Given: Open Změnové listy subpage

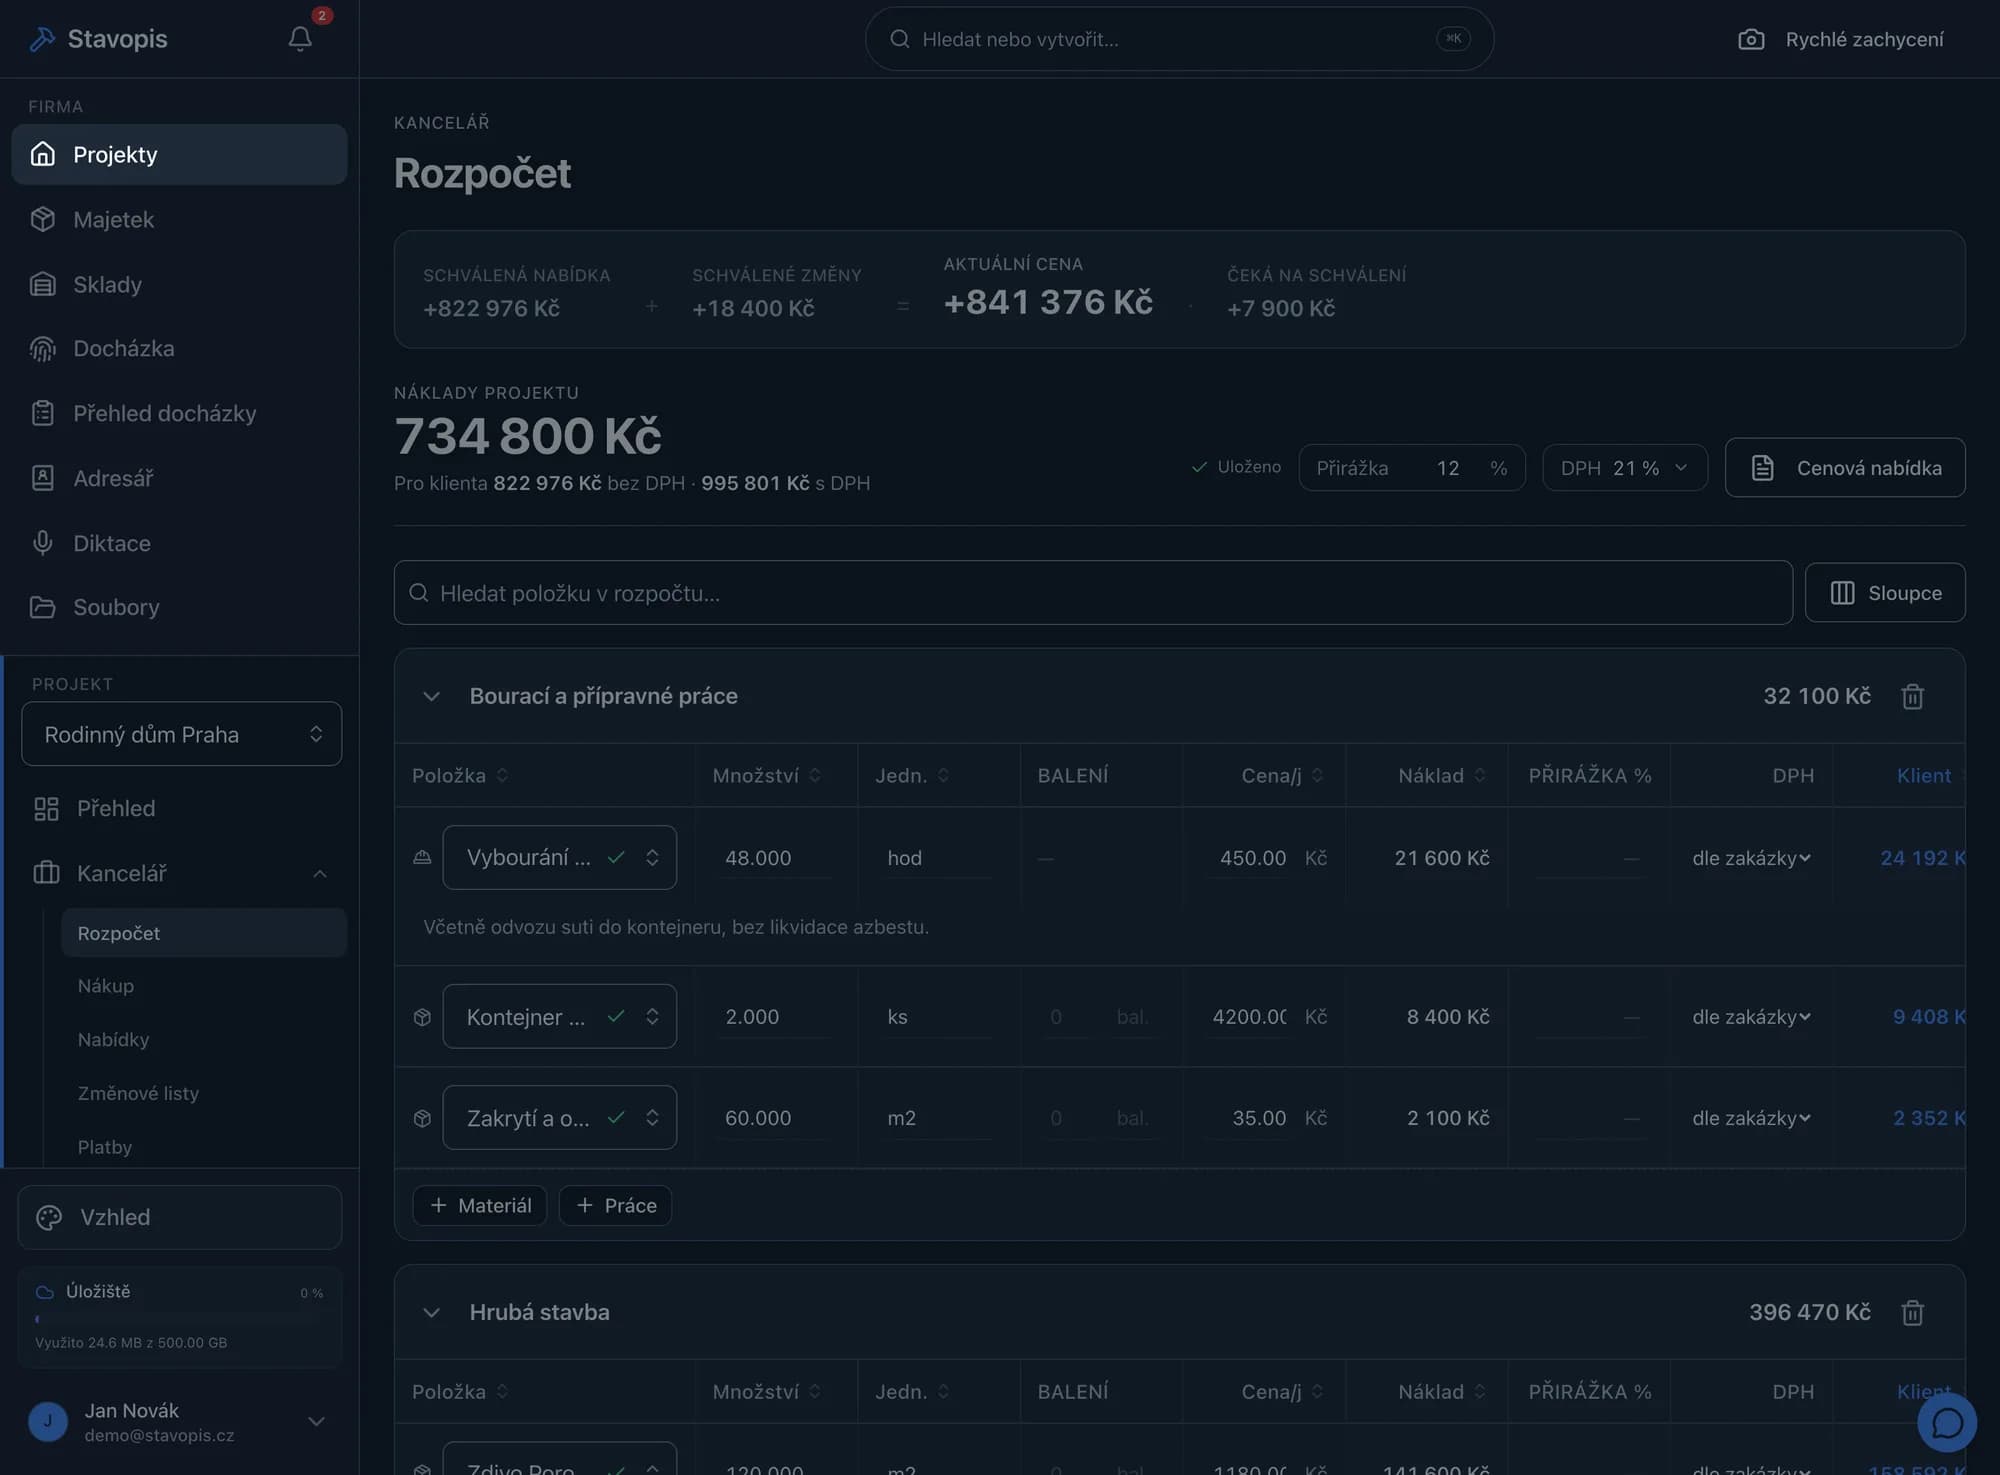Looking at the screenshot, I should point(204,1093).
